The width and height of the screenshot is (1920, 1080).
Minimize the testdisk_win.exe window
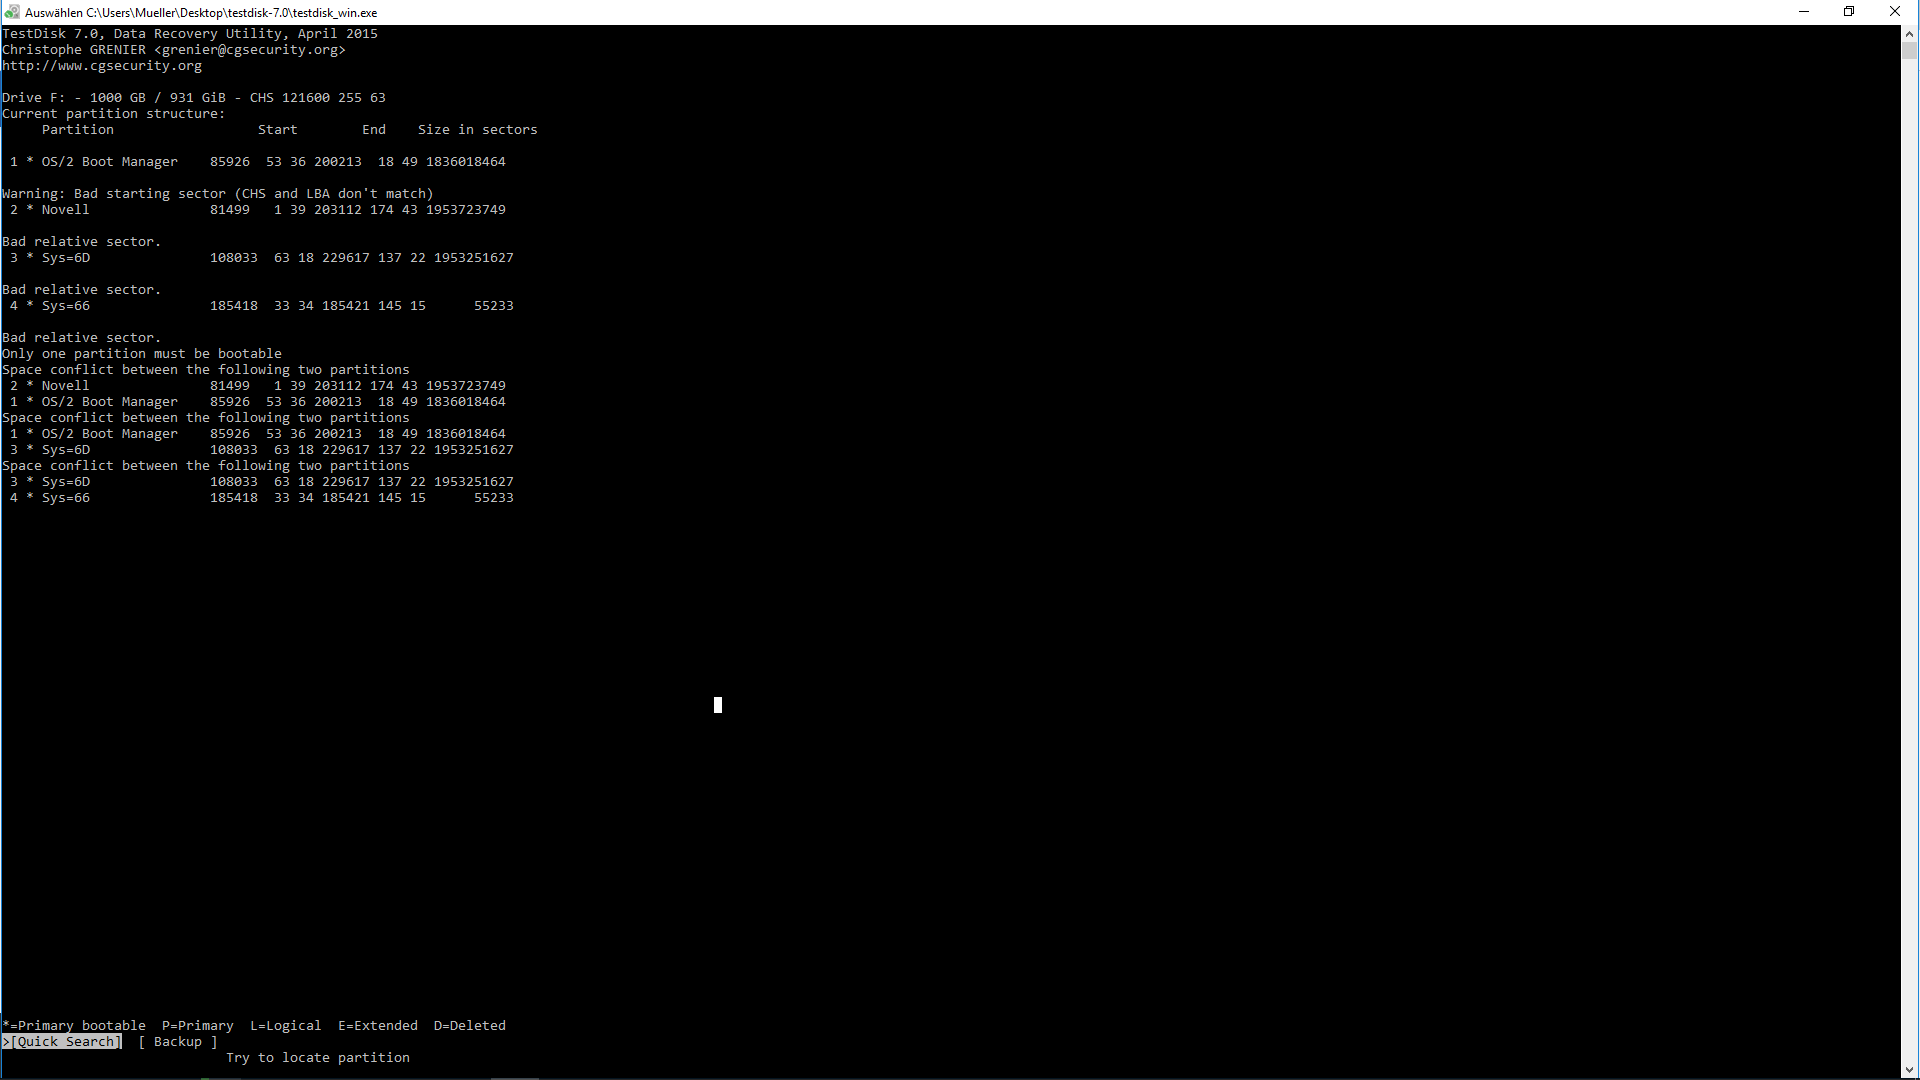1804,12
